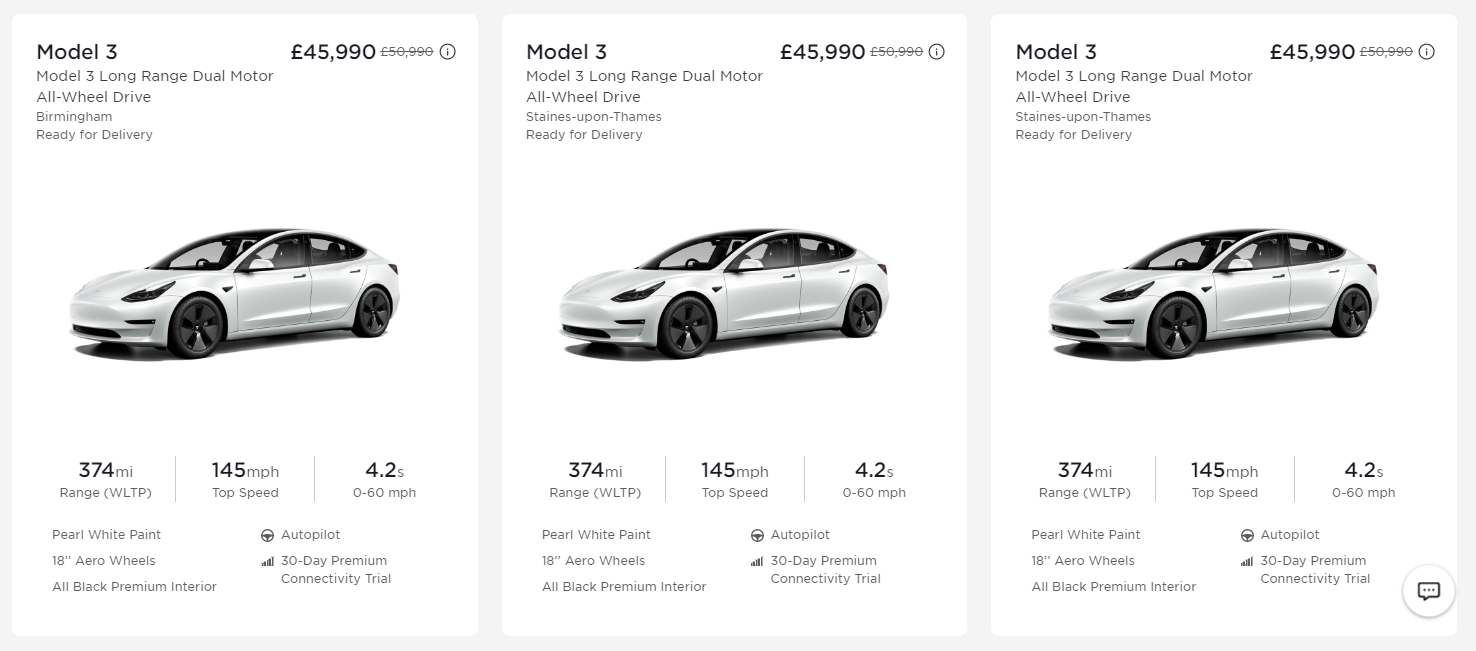
Task: Click the connectivity signal icon on Birmingham card
Action: (267, 562)
